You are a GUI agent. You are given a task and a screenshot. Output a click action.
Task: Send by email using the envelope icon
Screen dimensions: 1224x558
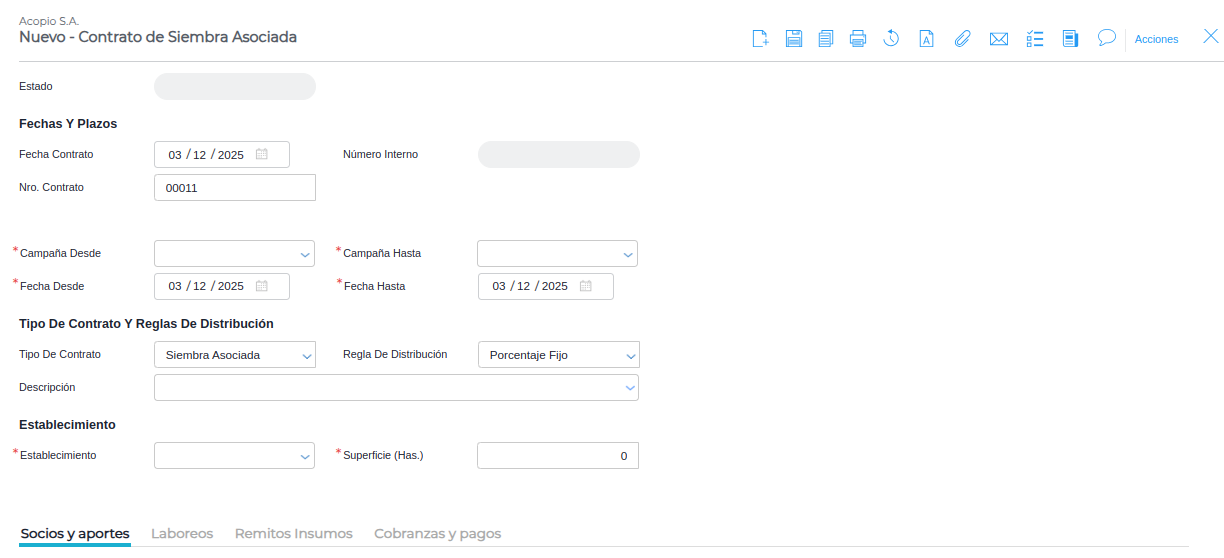point(998,39)
